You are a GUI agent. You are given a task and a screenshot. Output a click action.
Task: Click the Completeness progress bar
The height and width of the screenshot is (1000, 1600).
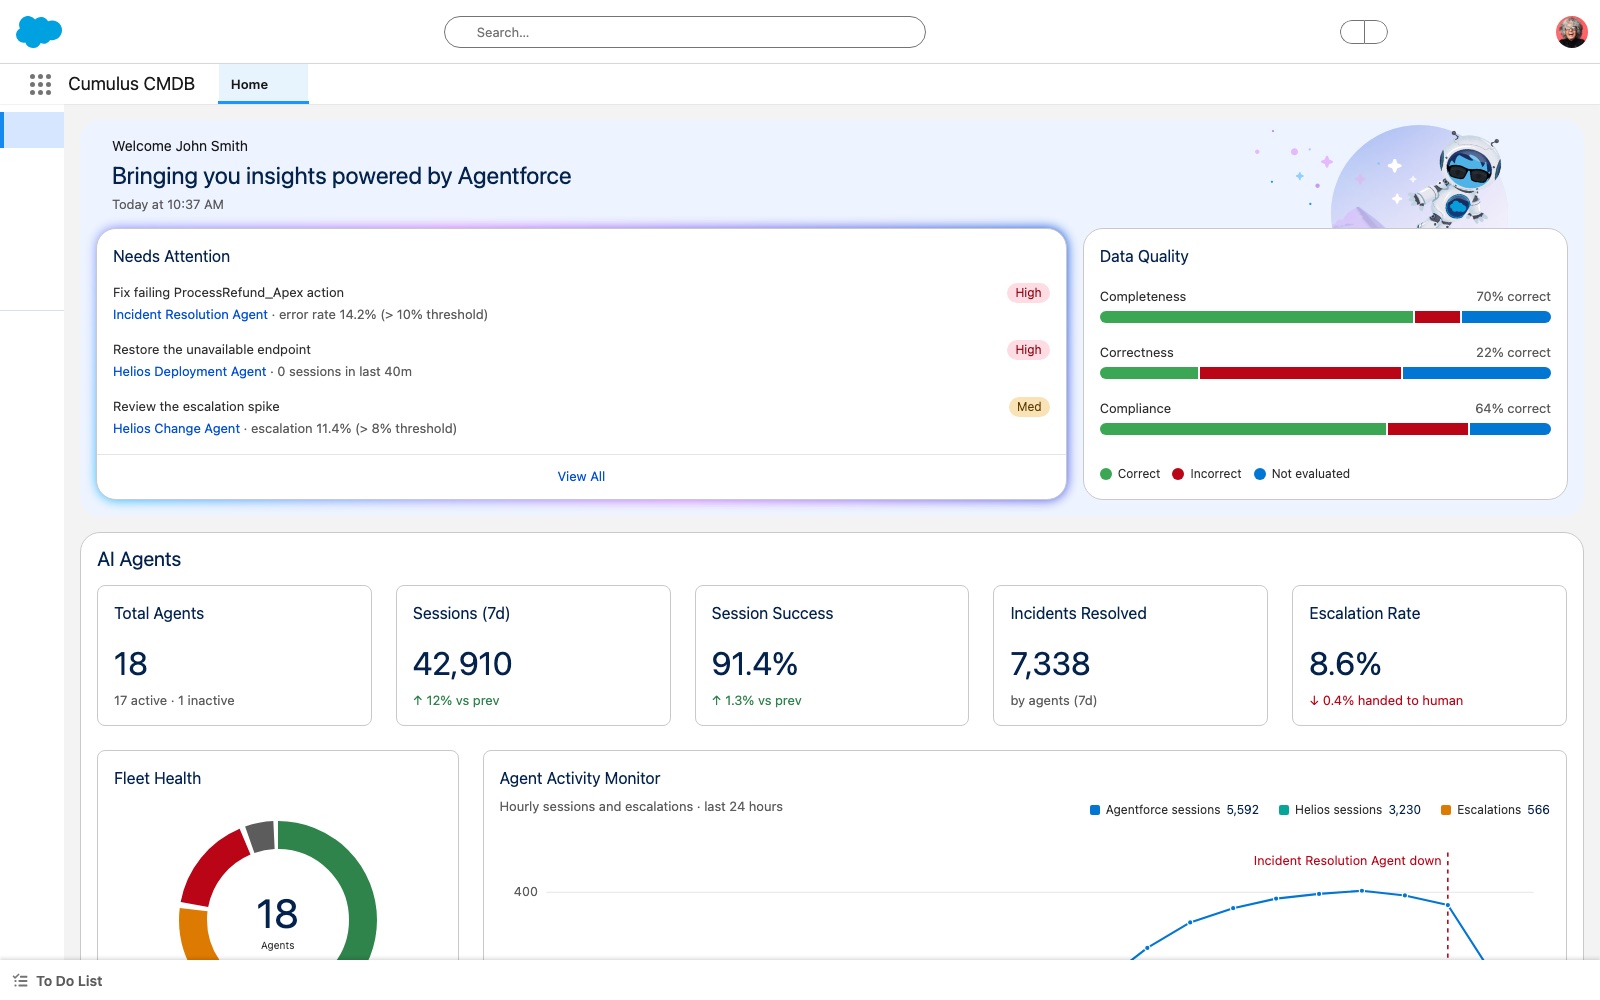click(x=1325, y=317)
